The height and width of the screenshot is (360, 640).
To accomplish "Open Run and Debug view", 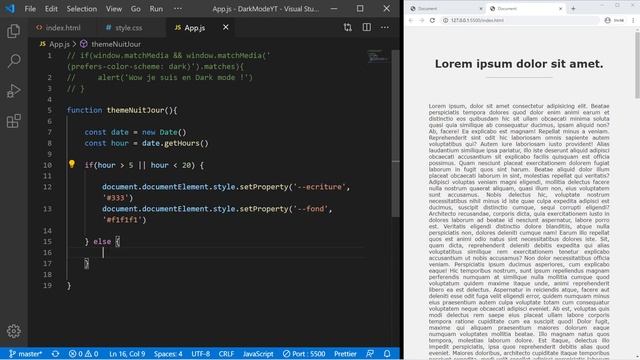I will click(x=13, y=91).
